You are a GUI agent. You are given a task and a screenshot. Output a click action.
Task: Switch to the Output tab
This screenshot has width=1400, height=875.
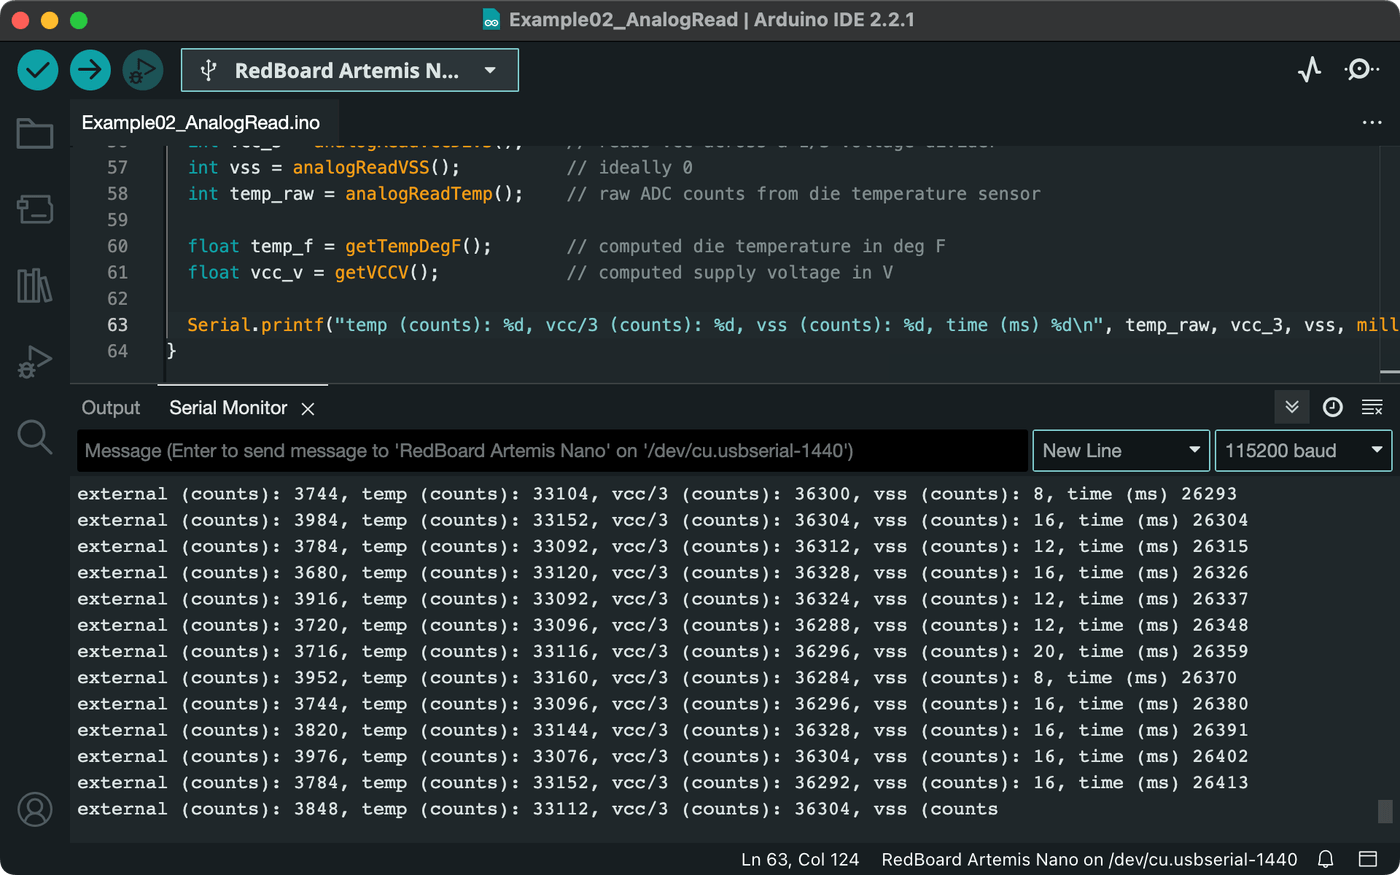111,408
